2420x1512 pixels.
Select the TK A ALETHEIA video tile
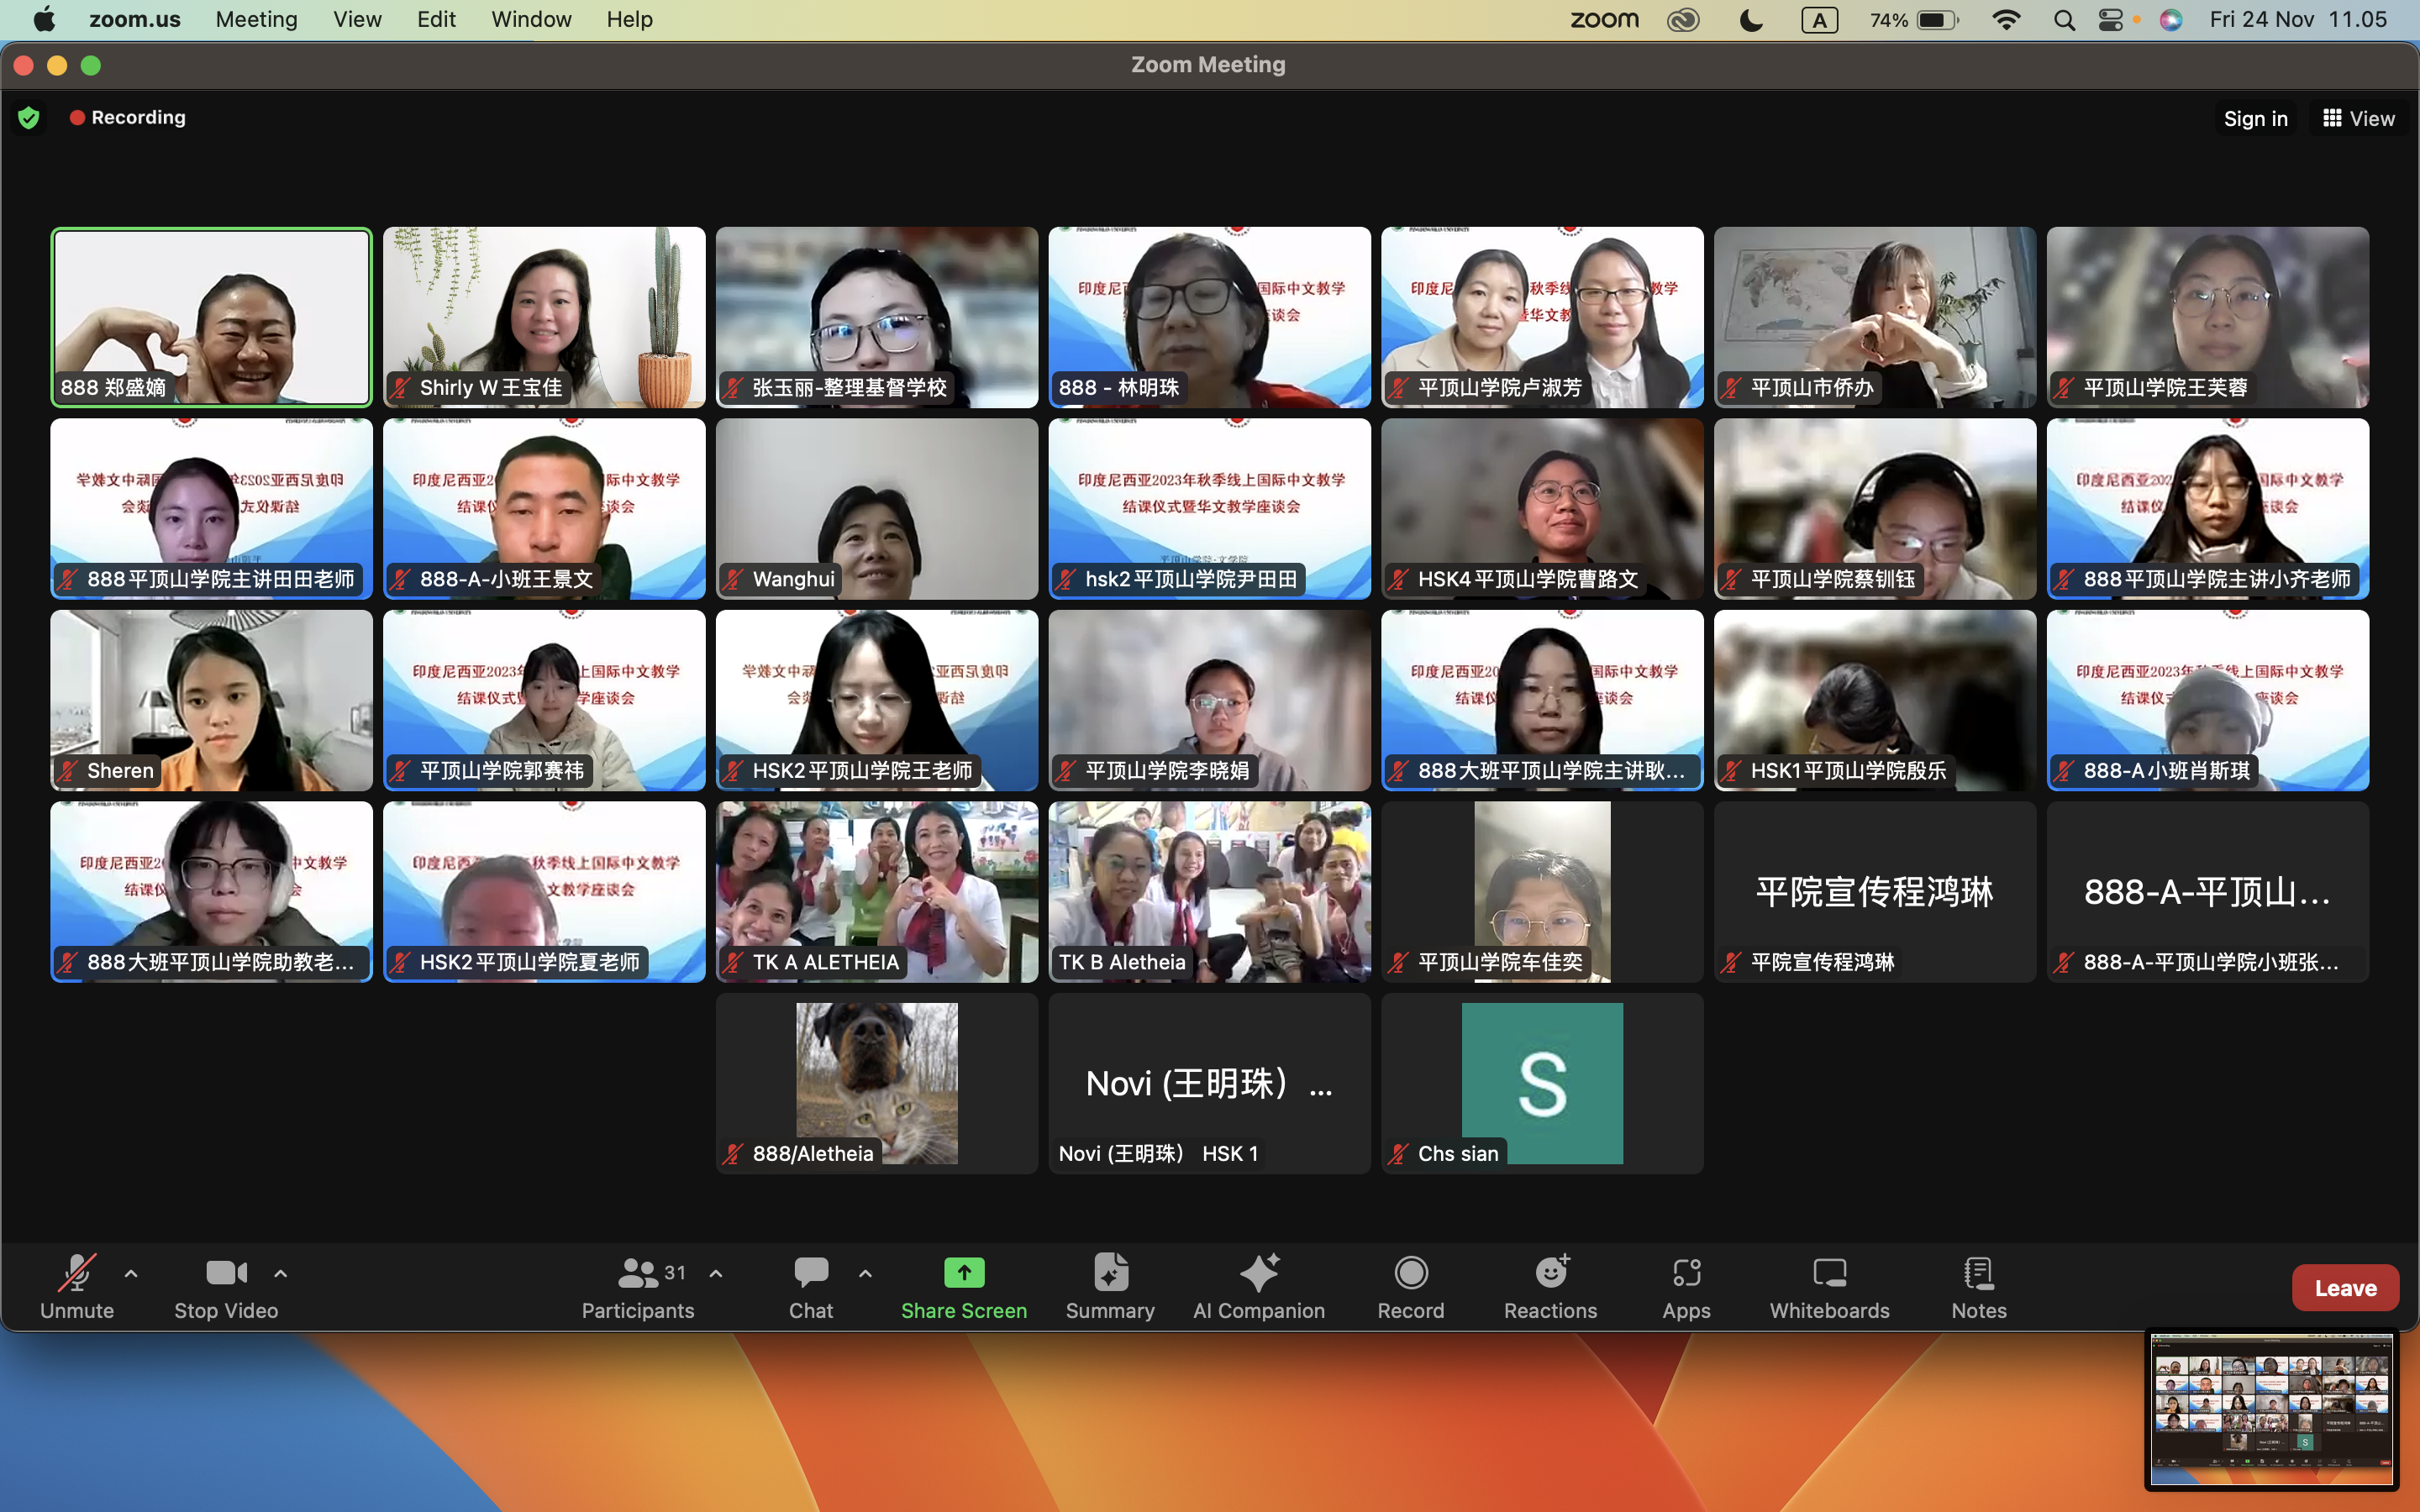(876, 890)
